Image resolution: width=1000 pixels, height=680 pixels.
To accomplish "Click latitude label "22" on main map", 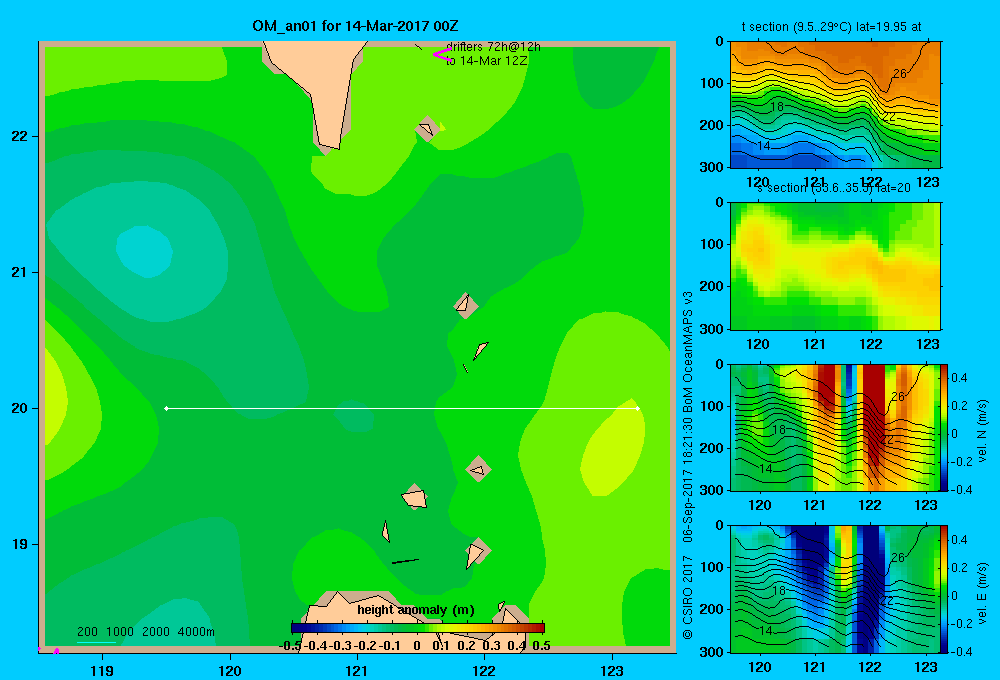I will [x=19, y=136].
